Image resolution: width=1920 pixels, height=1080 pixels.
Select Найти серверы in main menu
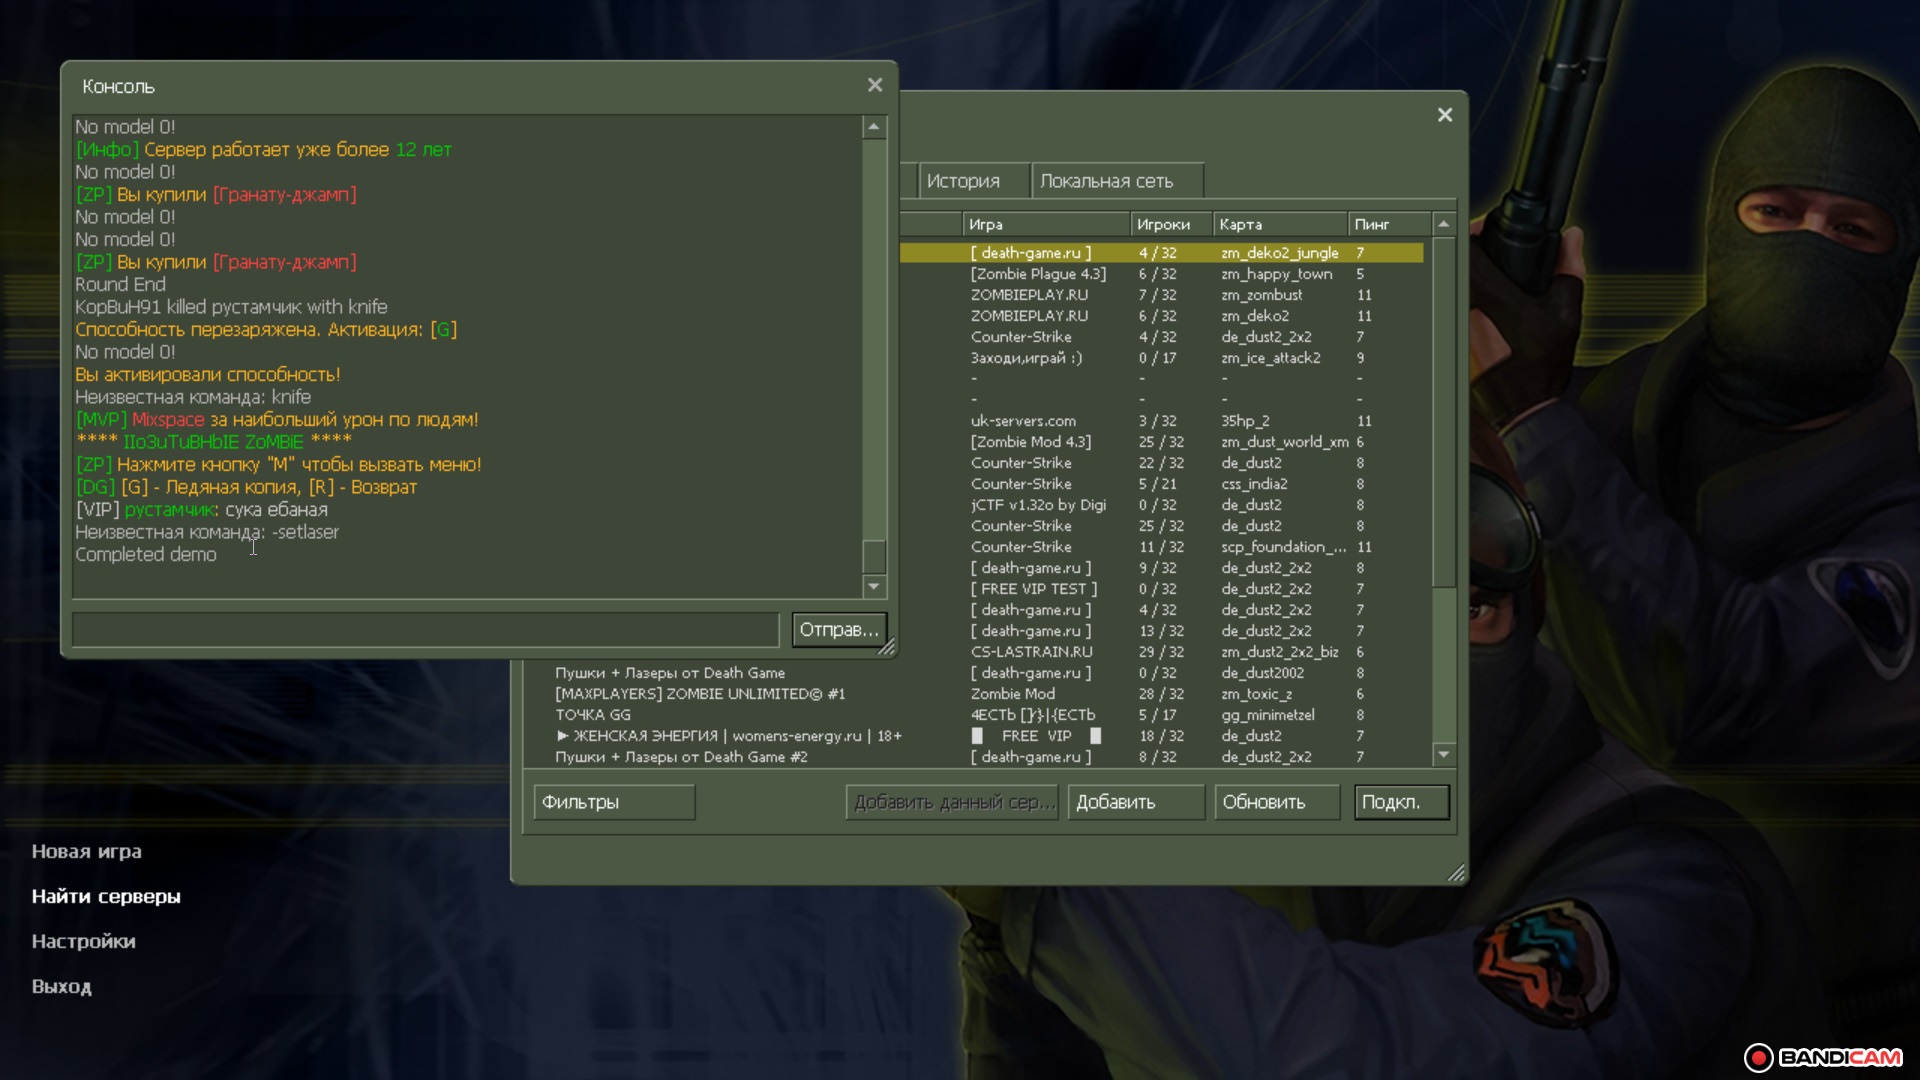point(106,896)
